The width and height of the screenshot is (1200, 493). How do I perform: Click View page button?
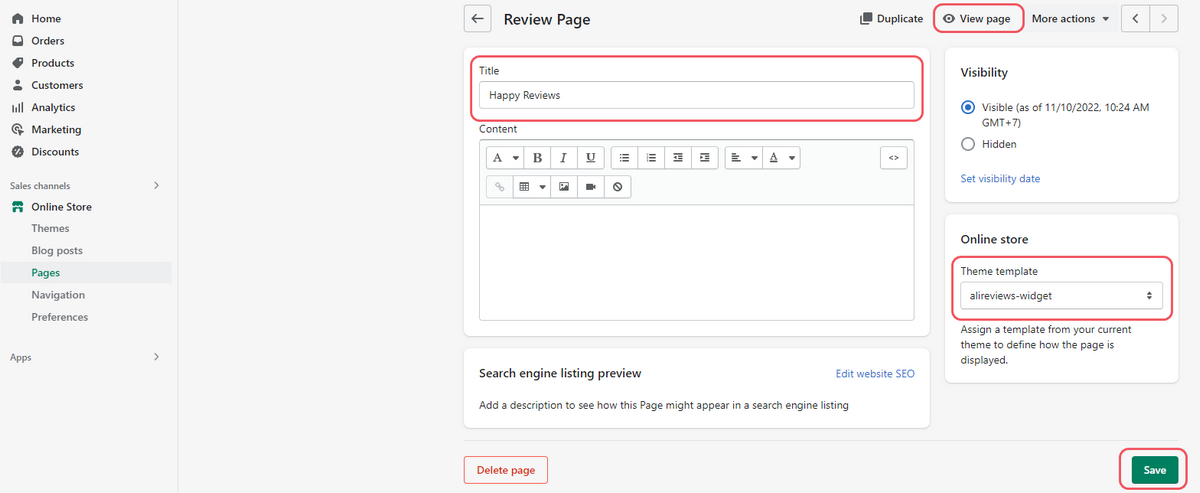(978, 19)
